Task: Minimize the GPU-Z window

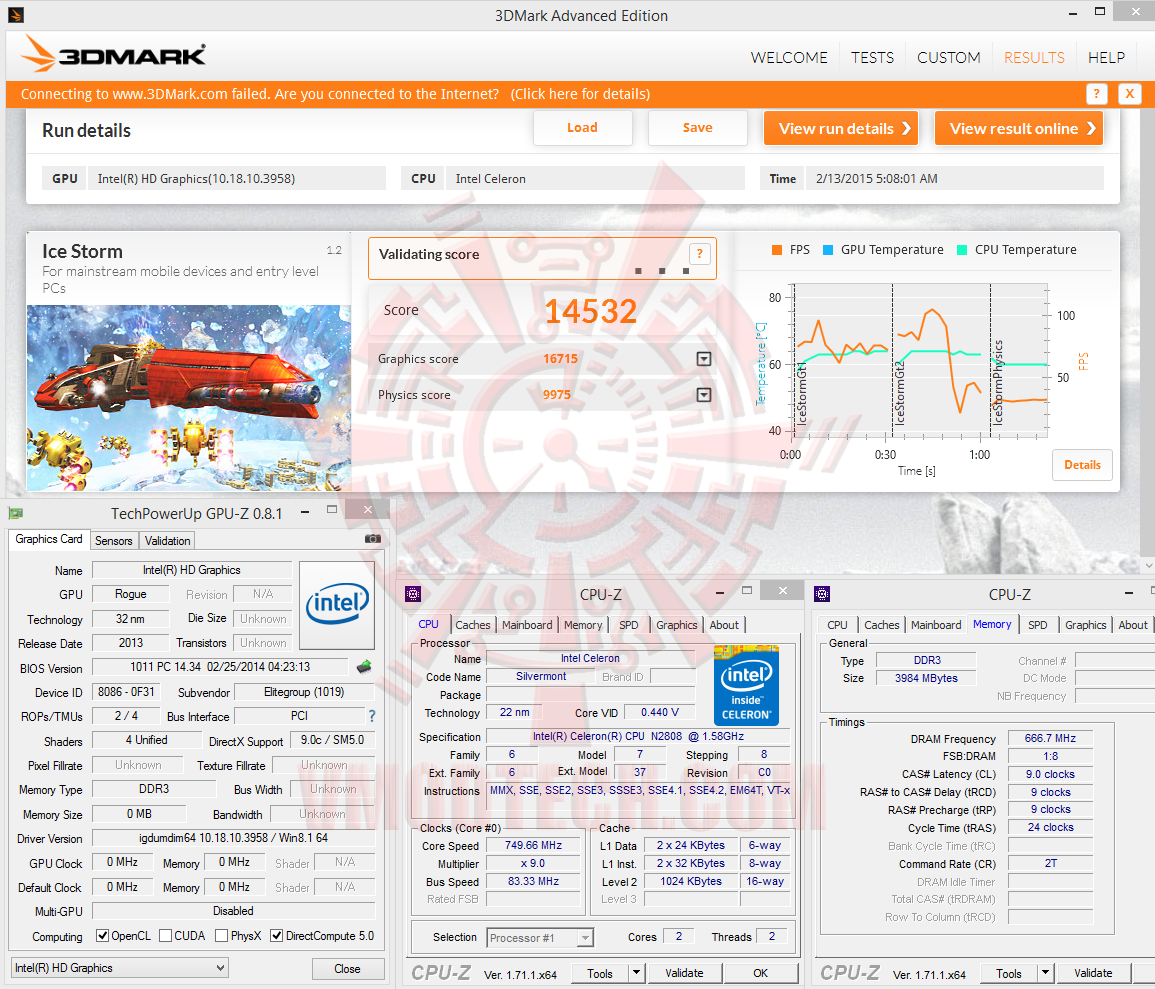Action: point(305,512)
